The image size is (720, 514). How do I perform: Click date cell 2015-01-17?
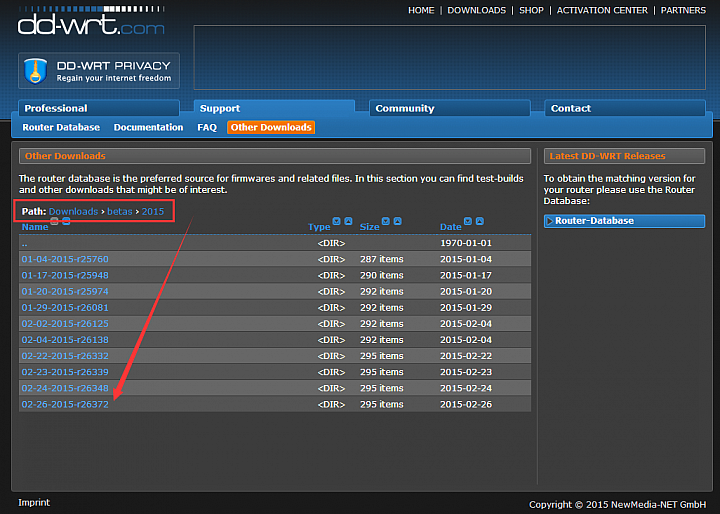pos(466,275)
